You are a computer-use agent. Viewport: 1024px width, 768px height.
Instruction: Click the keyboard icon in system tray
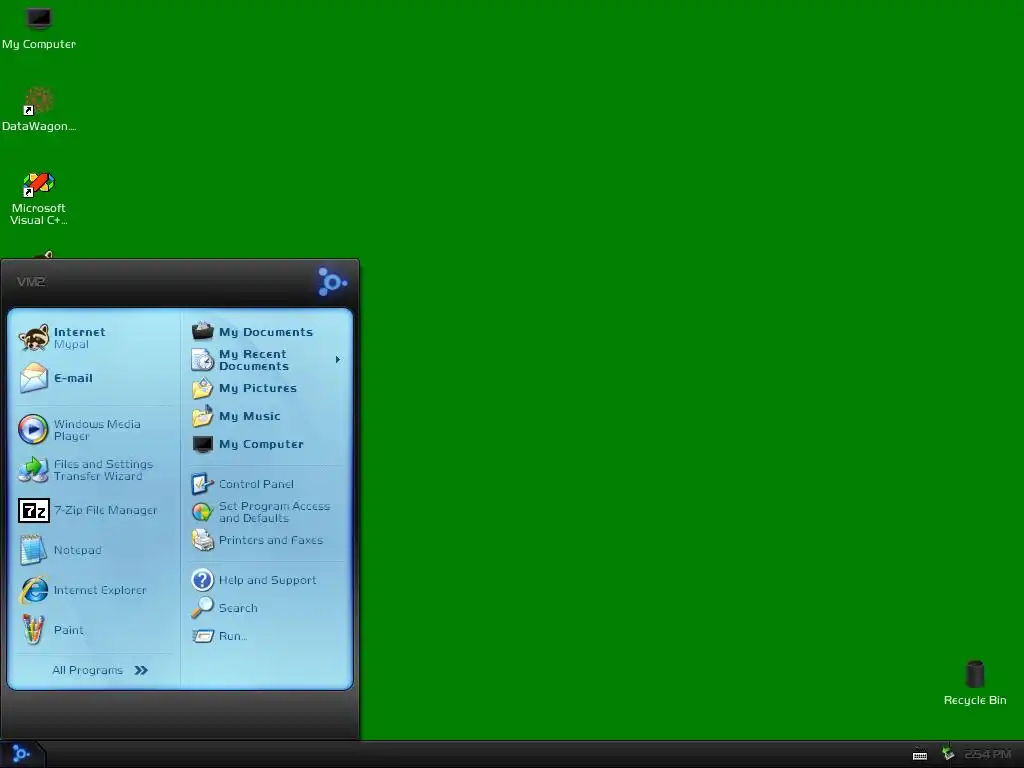tap(920, 756)
